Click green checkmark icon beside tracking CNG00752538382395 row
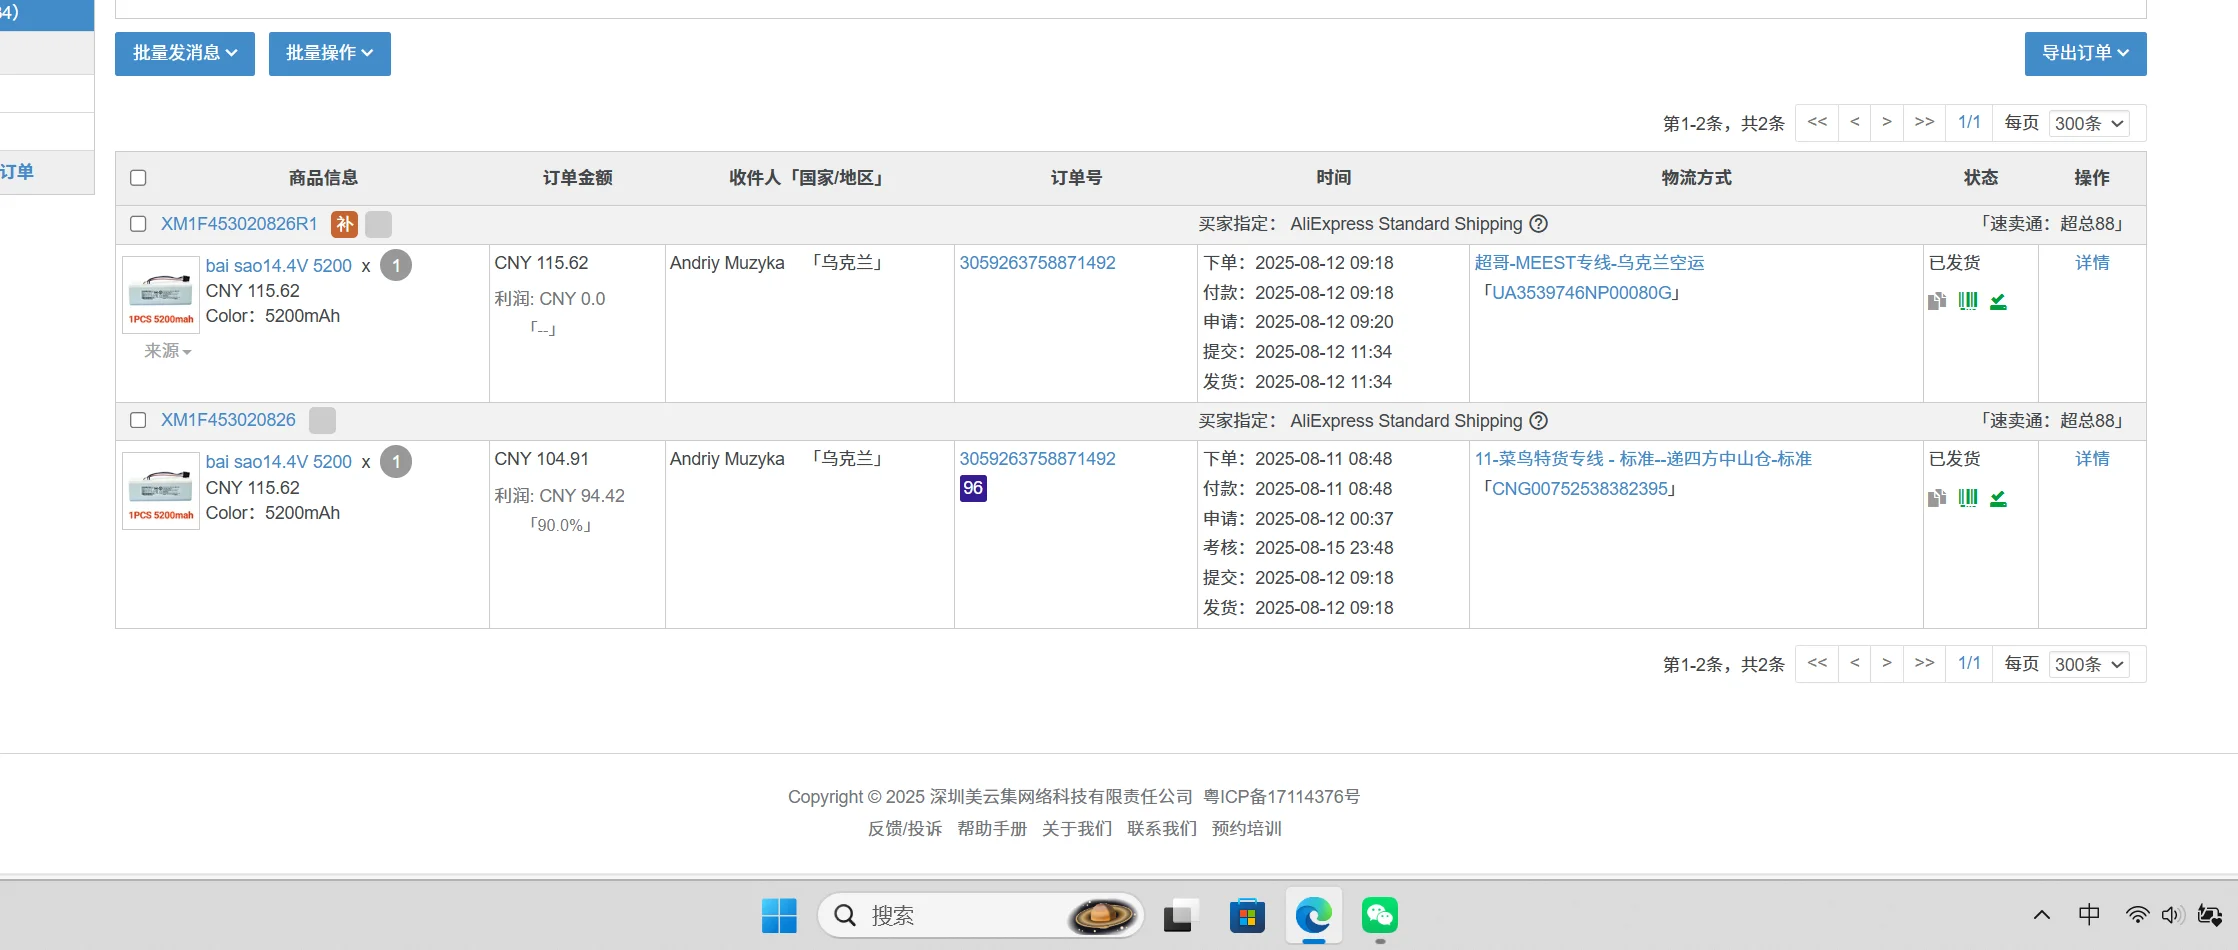Screen dimensions: 2238x950 (1998, 498)
